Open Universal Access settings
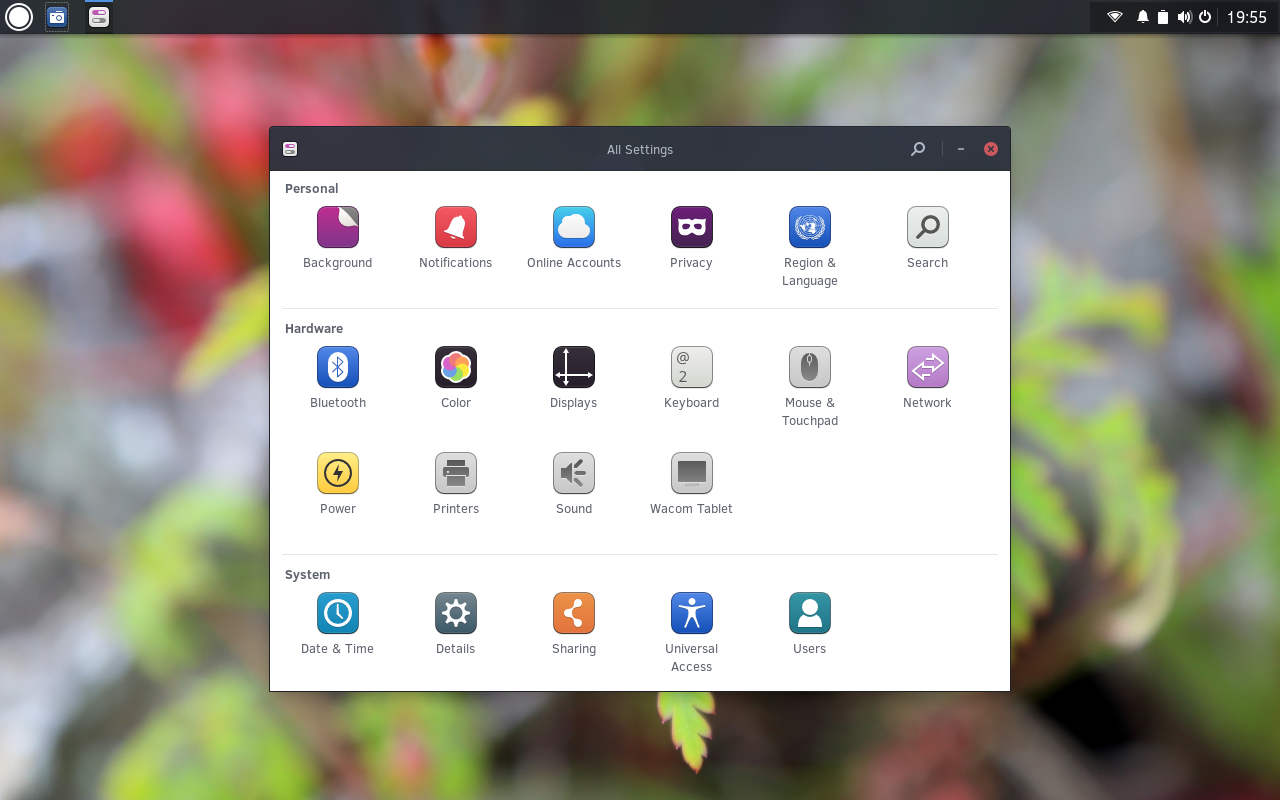1280x800 pixels. click(x=691, y=613)
